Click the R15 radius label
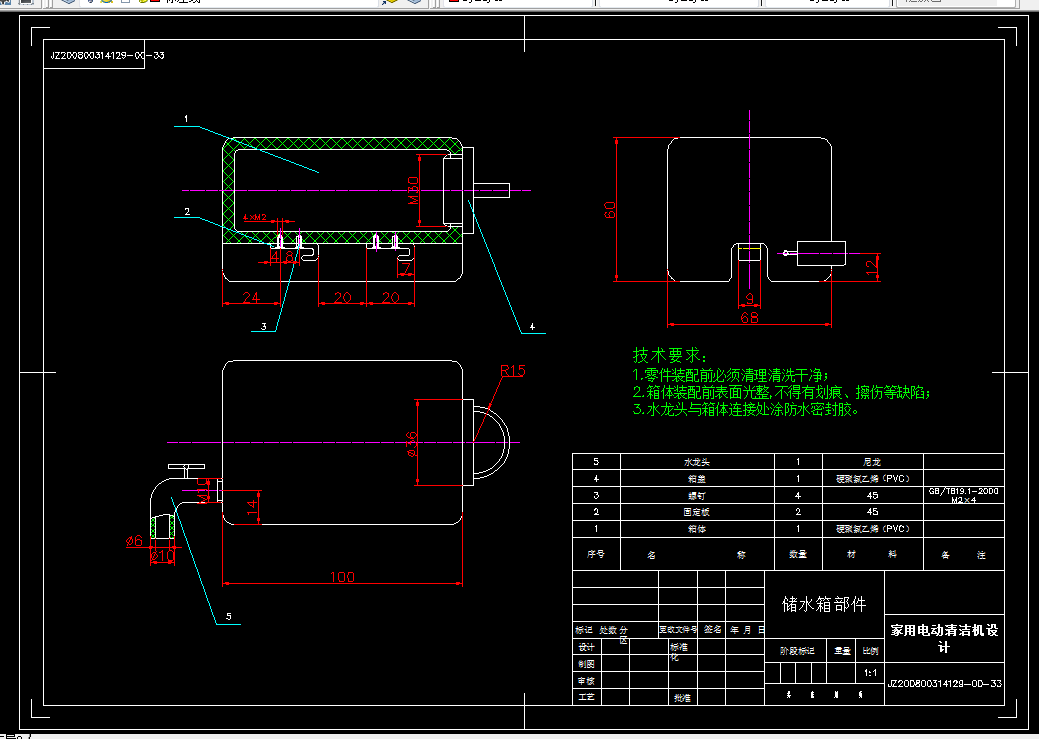This screenshot has width=1039, height=739. 512,371
